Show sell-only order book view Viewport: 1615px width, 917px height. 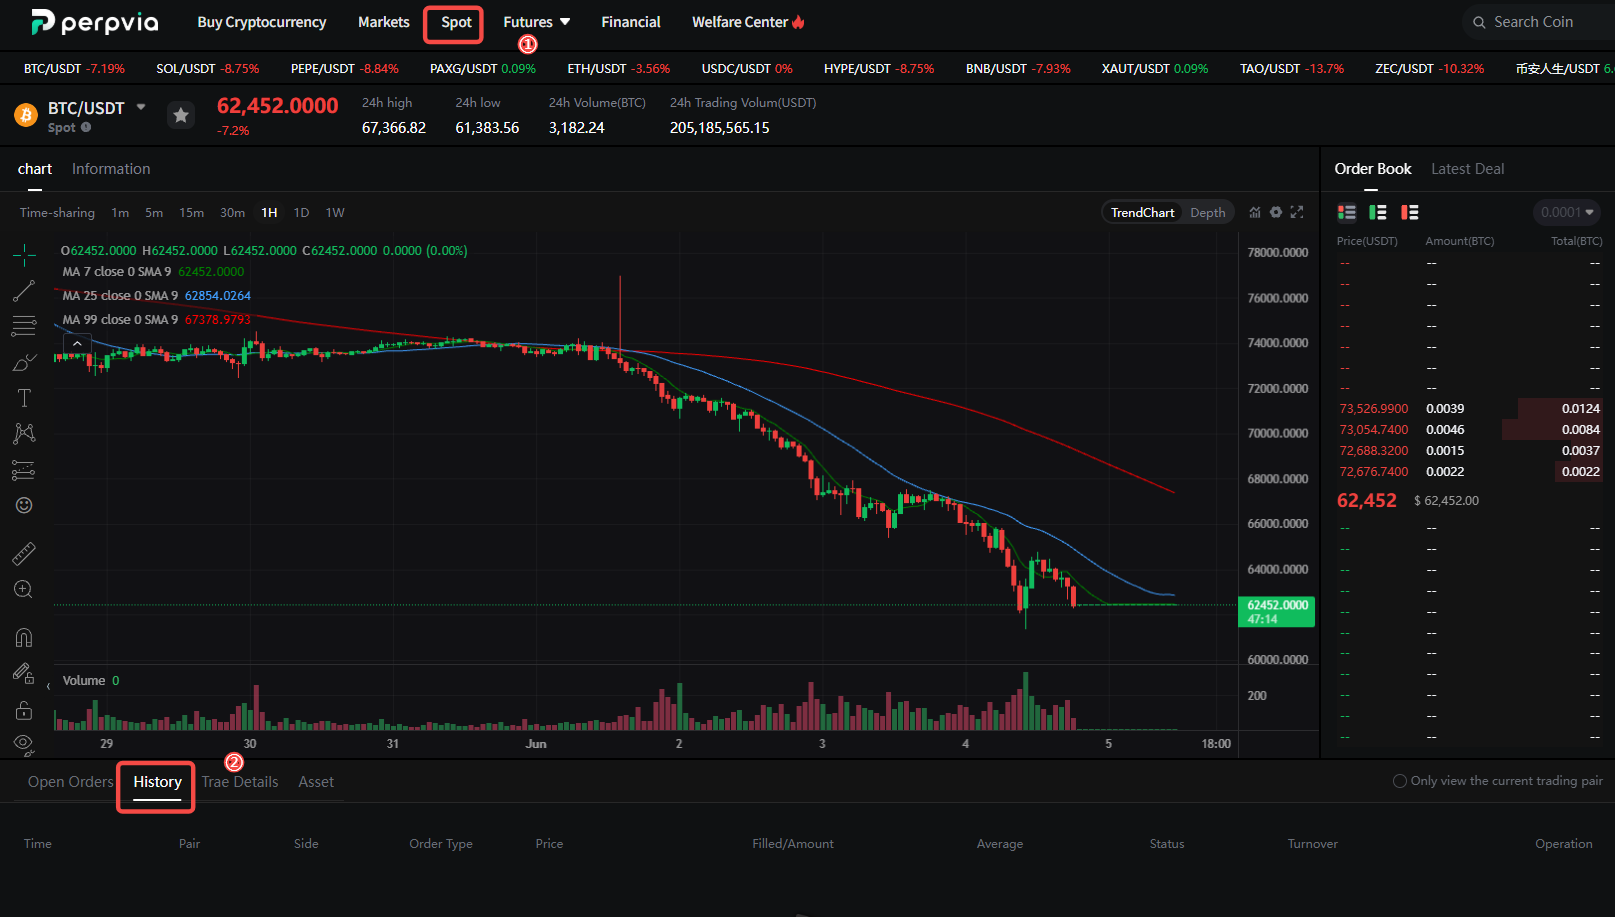(1410, 212)
